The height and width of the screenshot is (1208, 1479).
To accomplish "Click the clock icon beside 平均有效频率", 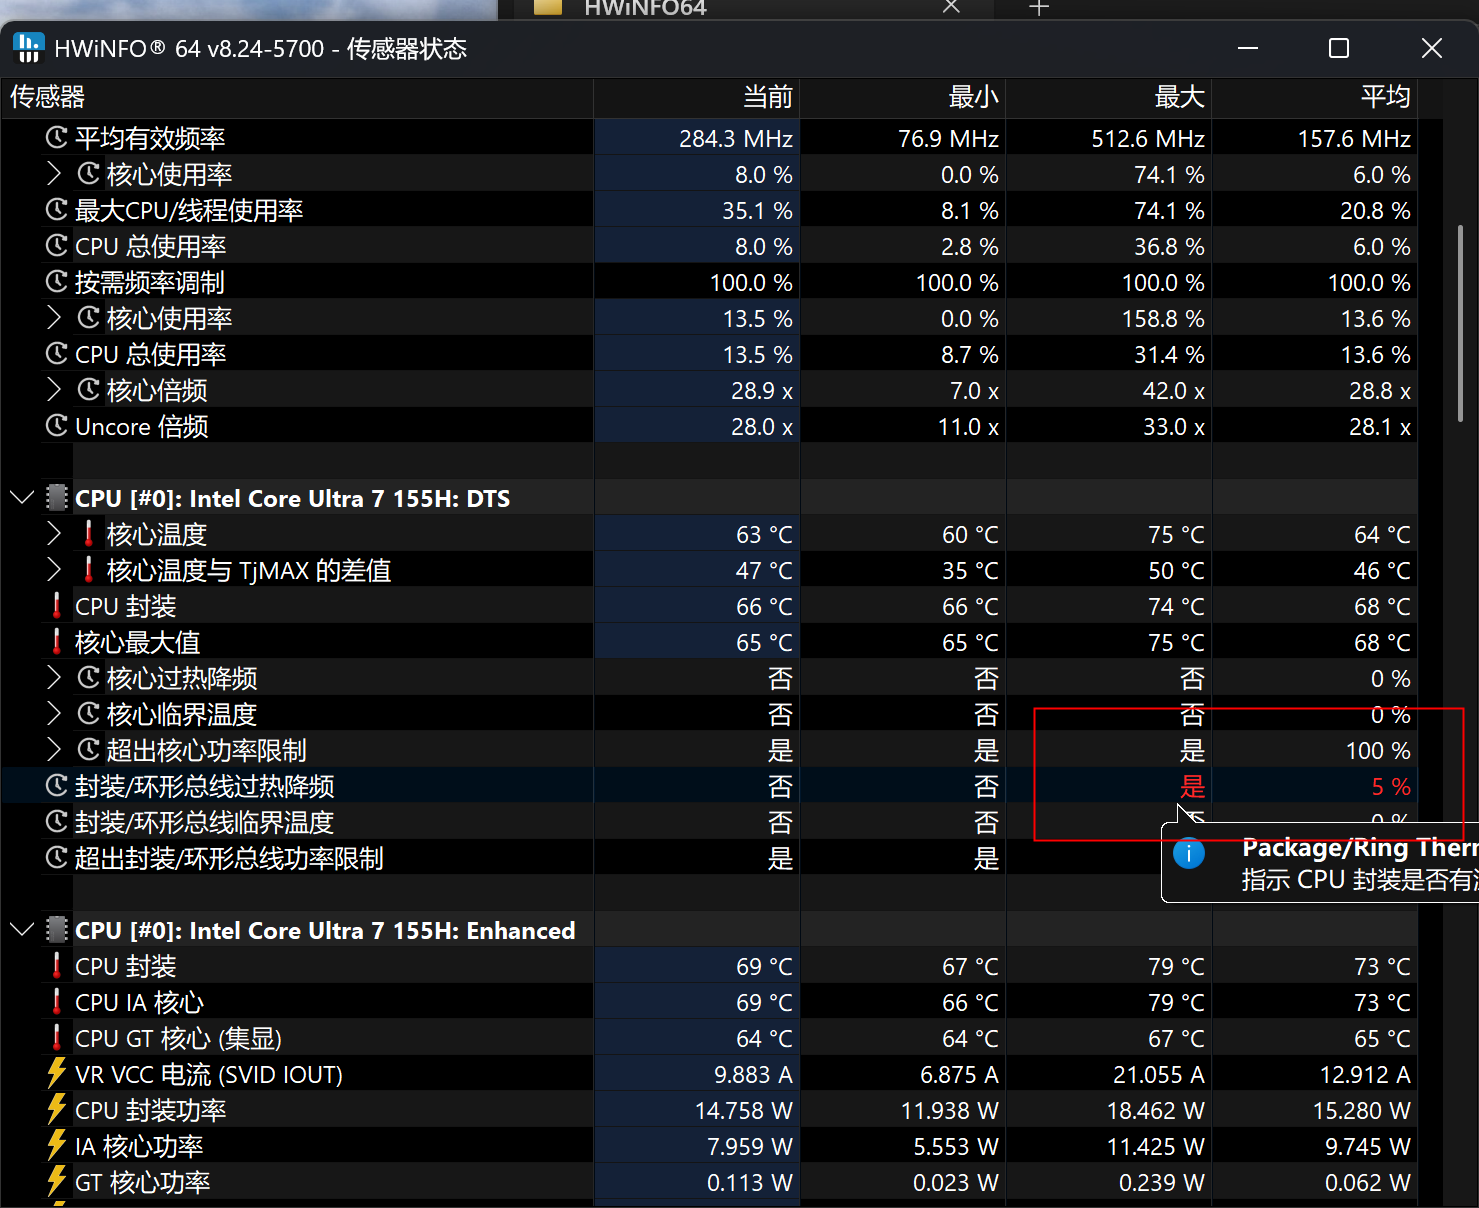I will point(57,138).
